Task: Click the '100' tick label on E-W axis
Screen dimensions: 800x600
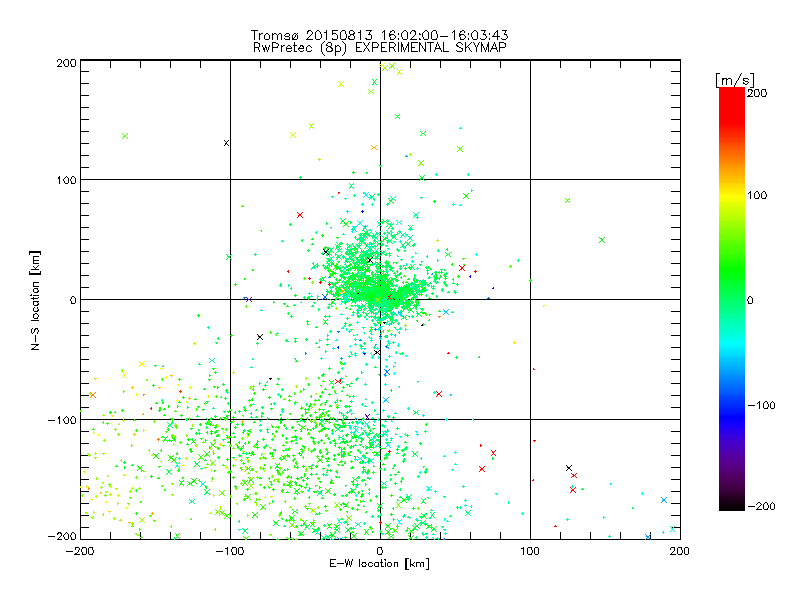Action: pos(530,551)
